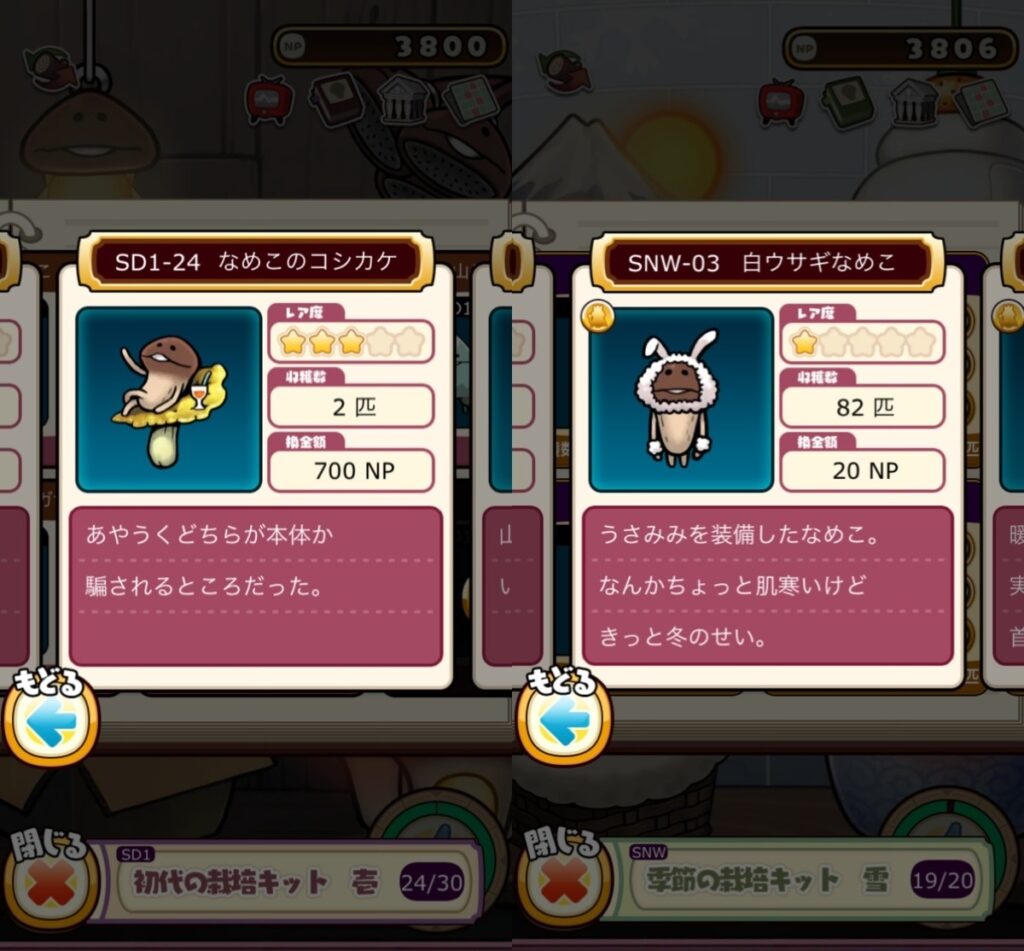Open the red TV icon on left screen
This screenshot has width=1024, height=951.
point(268,100)
